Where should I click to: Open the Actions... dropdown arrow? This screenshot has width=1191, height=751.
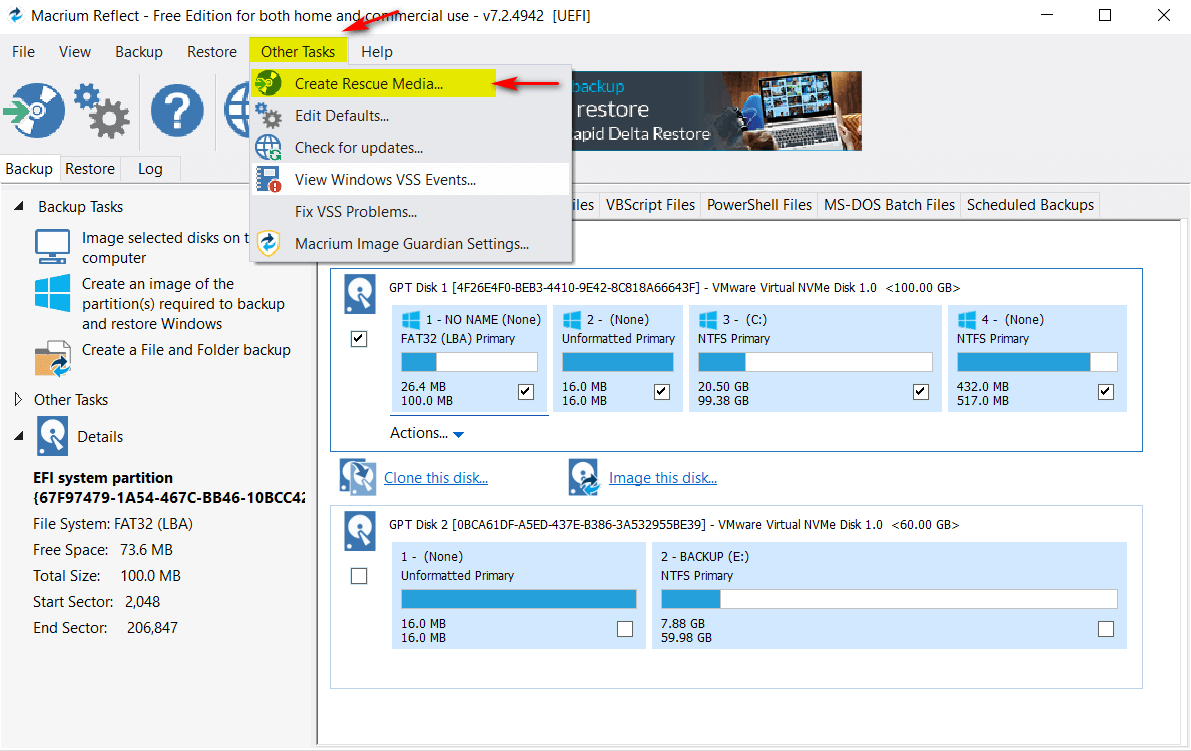pyautogui.click(x=459, y=434)
